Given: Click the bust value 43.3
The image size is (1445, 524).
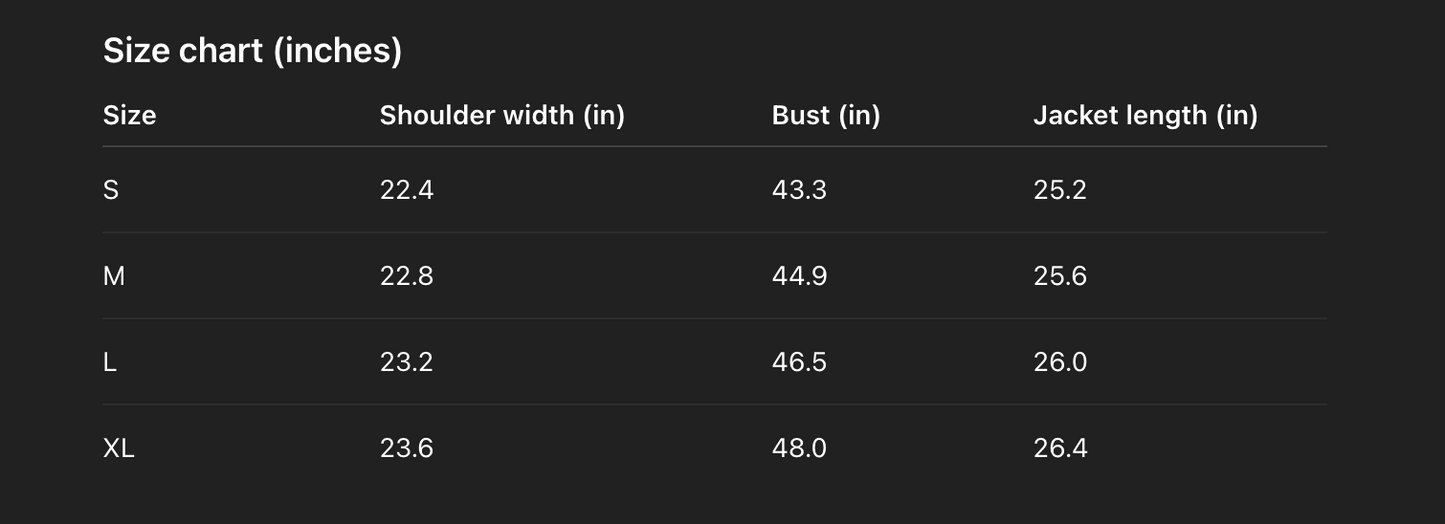Looking at the screenshot, I should click(x=799, y=190).
